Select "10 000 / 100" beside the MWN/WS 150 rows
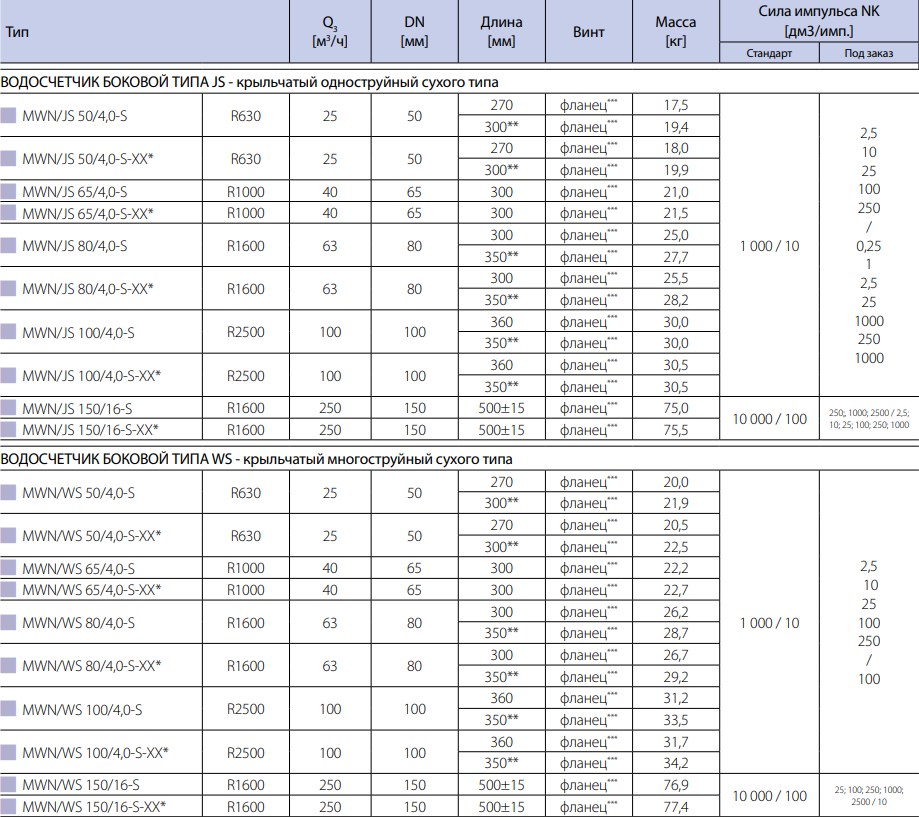Image resolution: width=919 pixels, height=817 pixels. click(770, 796)
